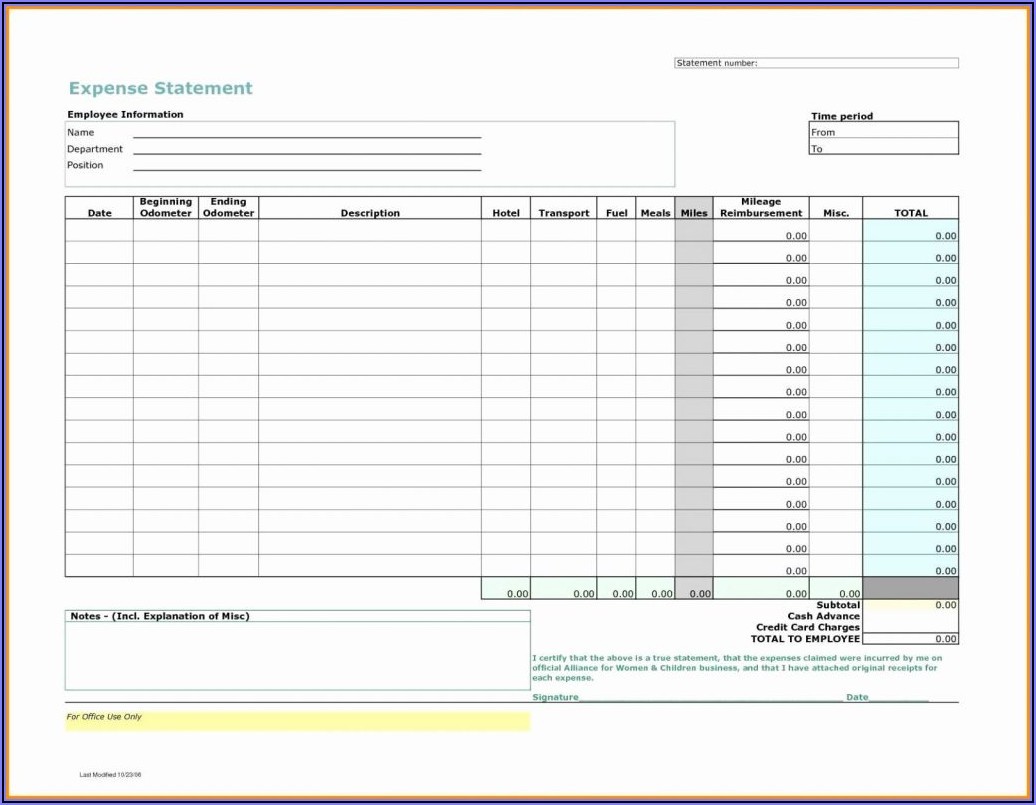Select the yellow For Office Use Only area
The height and width of the screenshot is (805, 1036).
click(297, 721)
